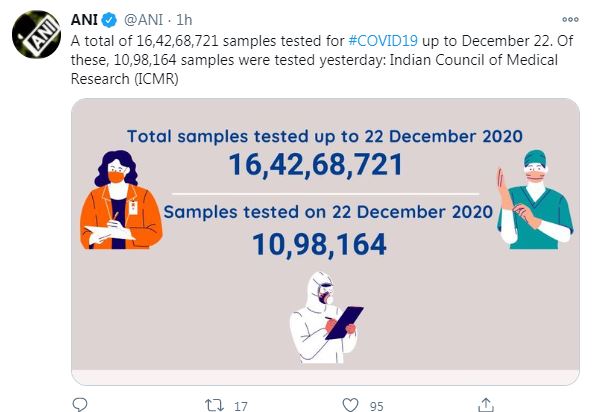Open the three-dot more options menu

[570, 19]
